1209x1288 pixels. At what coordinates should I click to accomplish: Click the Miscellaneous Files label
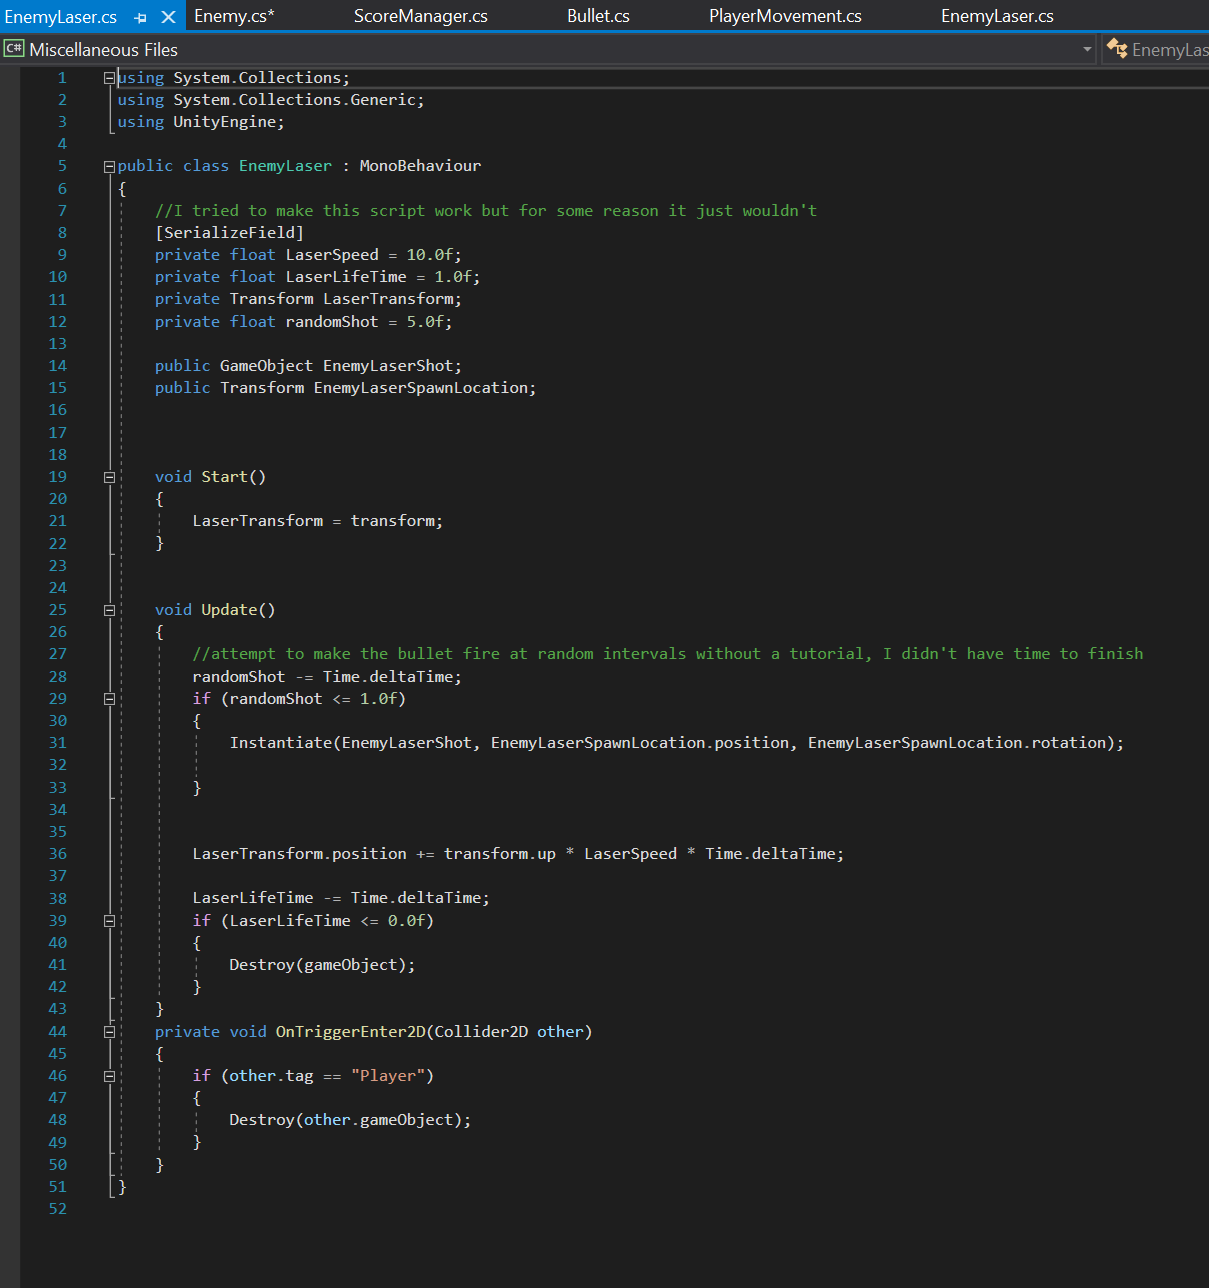tap(104, 49)
